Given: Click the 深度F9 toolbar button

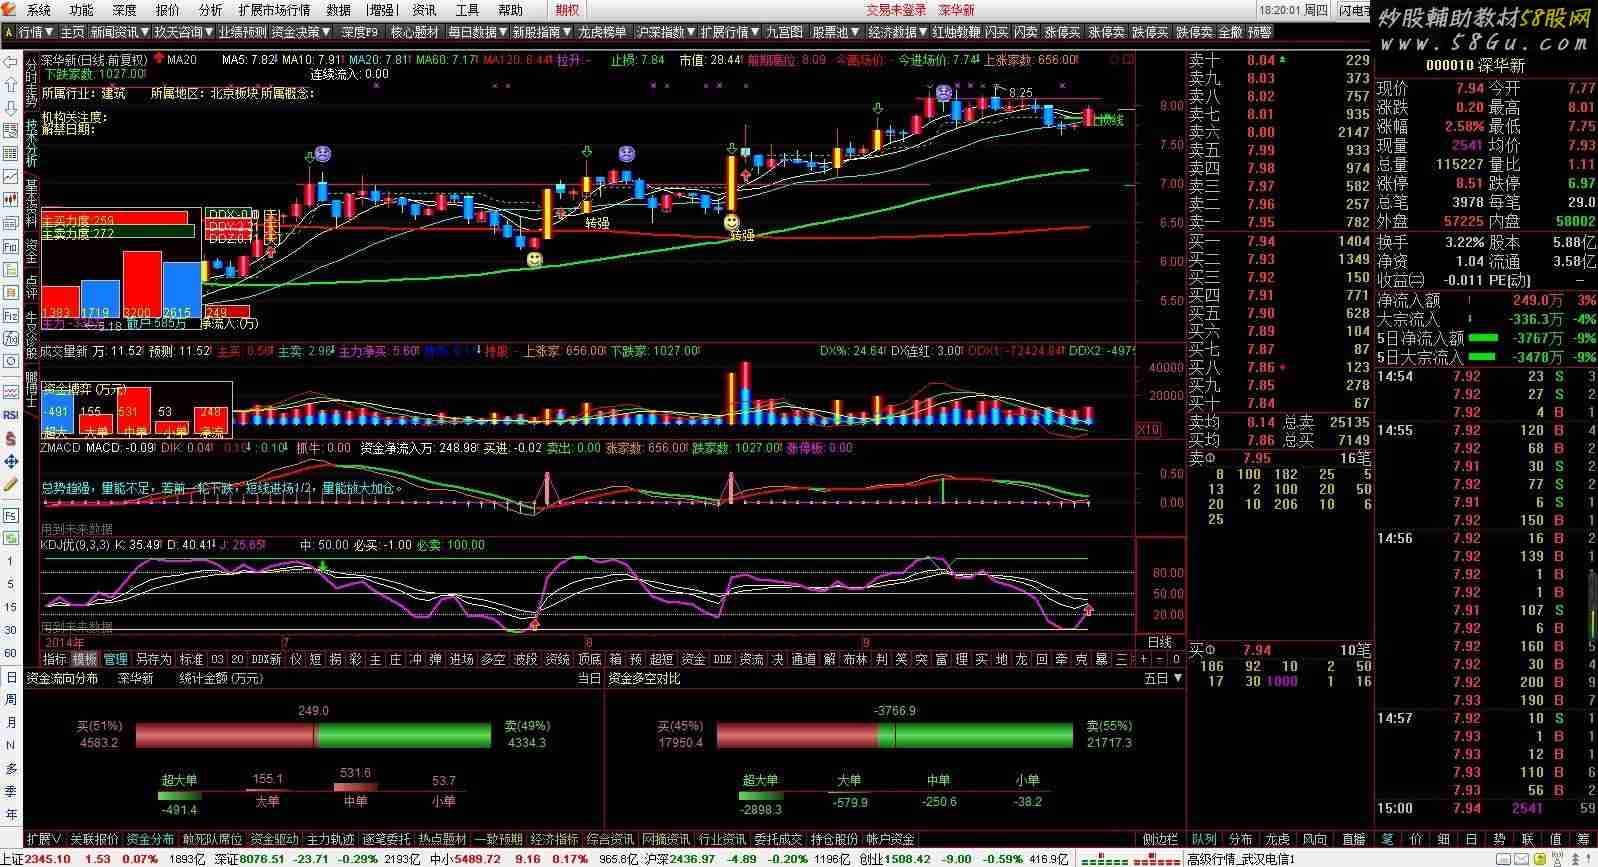Looking at the screenshot, I should pos(359,32).
